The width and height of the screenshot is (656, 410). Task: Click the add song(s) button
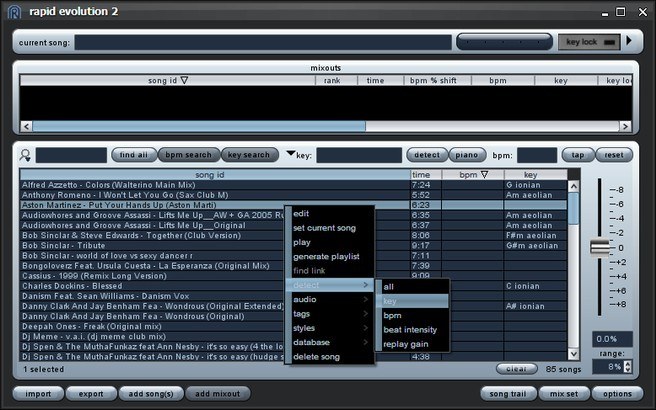coord(151,394)
